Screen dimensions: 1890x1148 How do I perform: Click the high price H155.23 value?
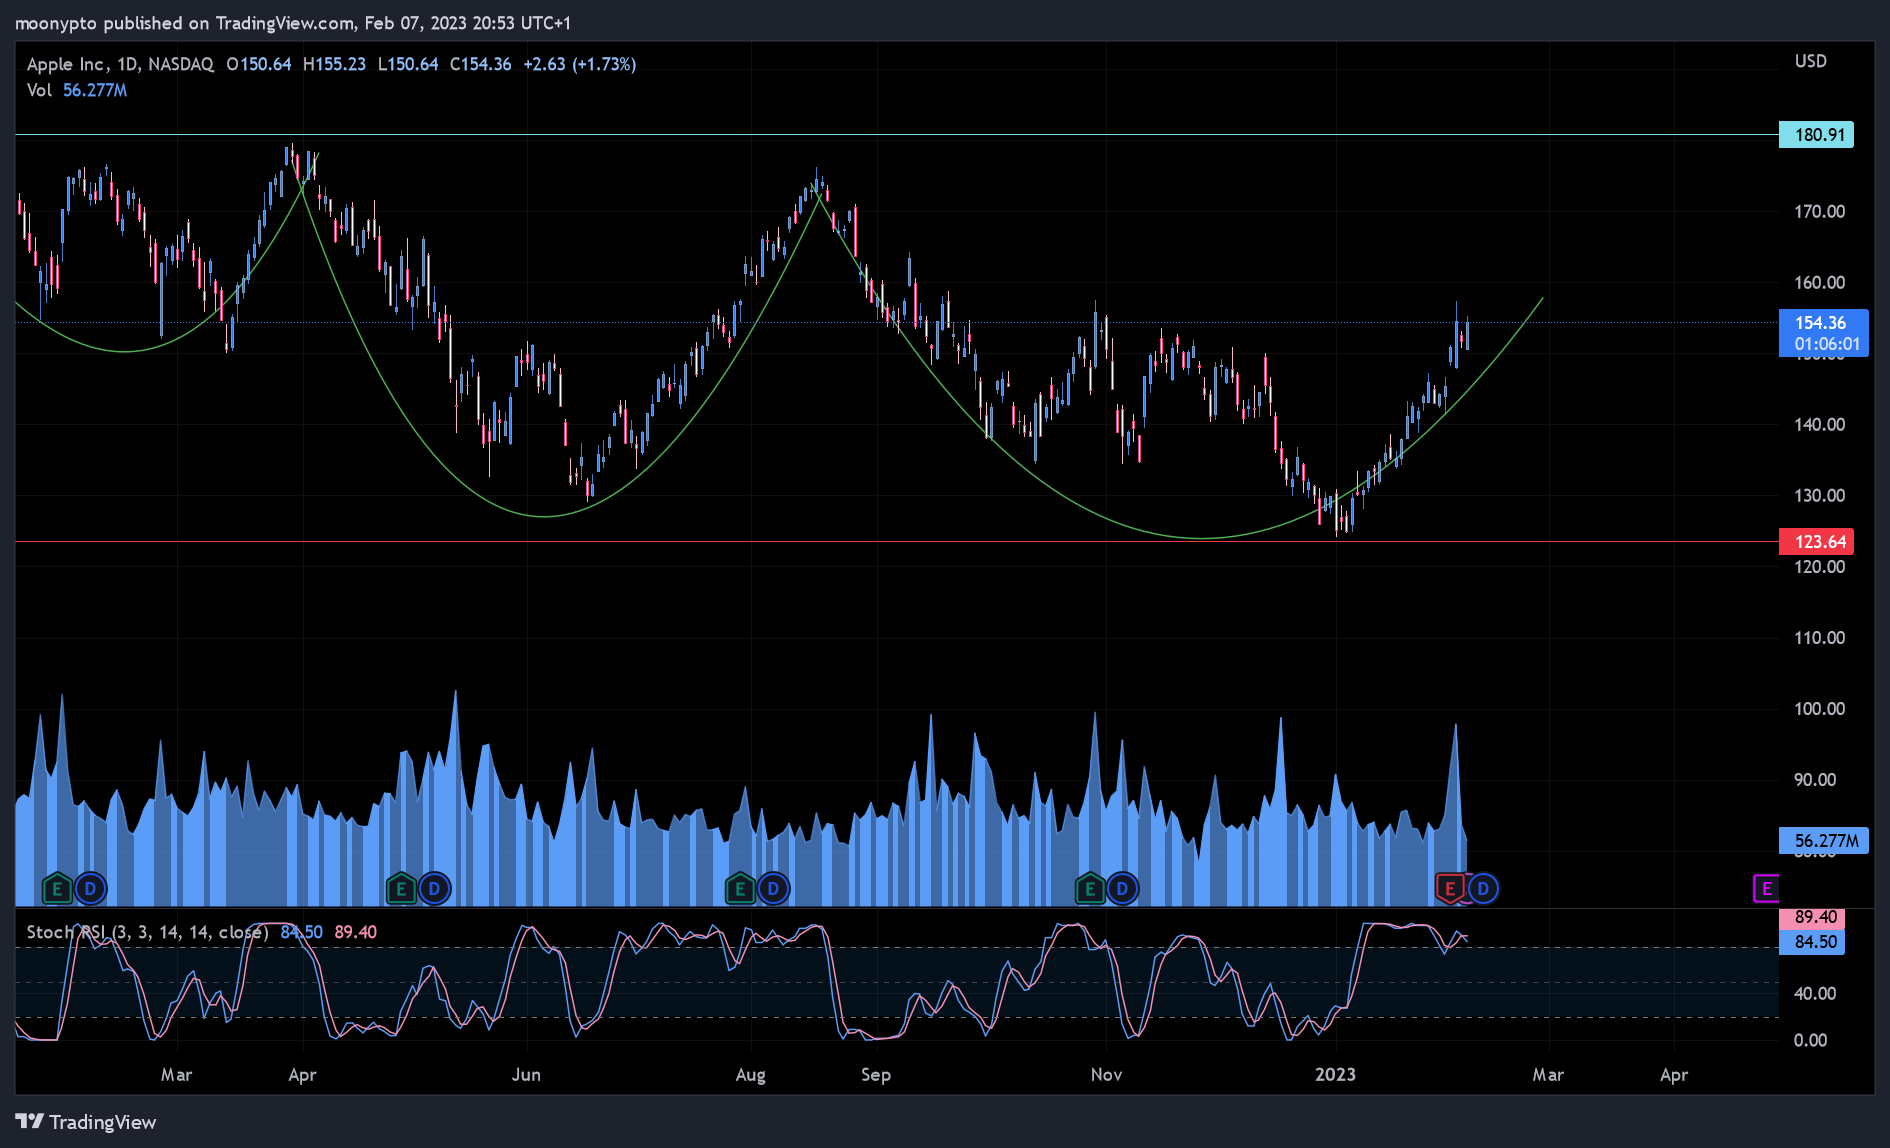[334, 64]
